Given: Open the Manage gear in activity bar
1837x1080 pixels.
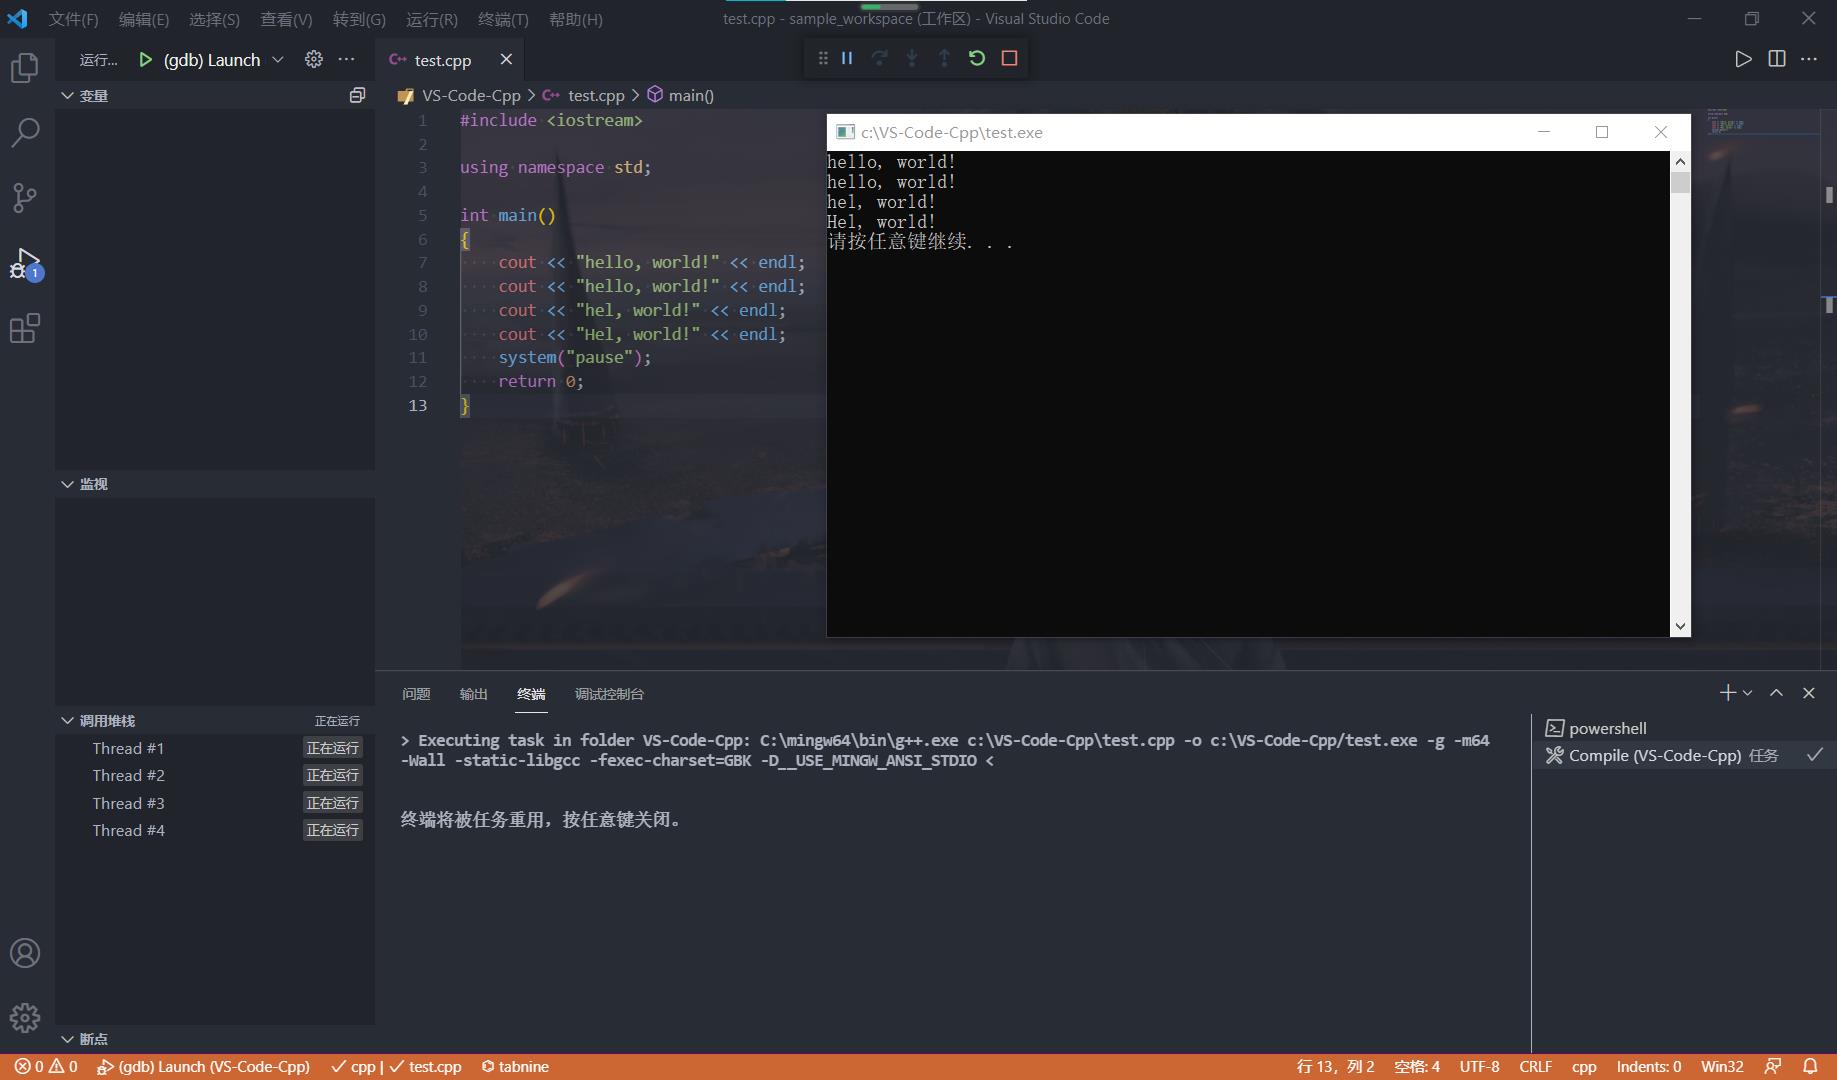Looking at the screenshot, I should tap(25, 1018).
